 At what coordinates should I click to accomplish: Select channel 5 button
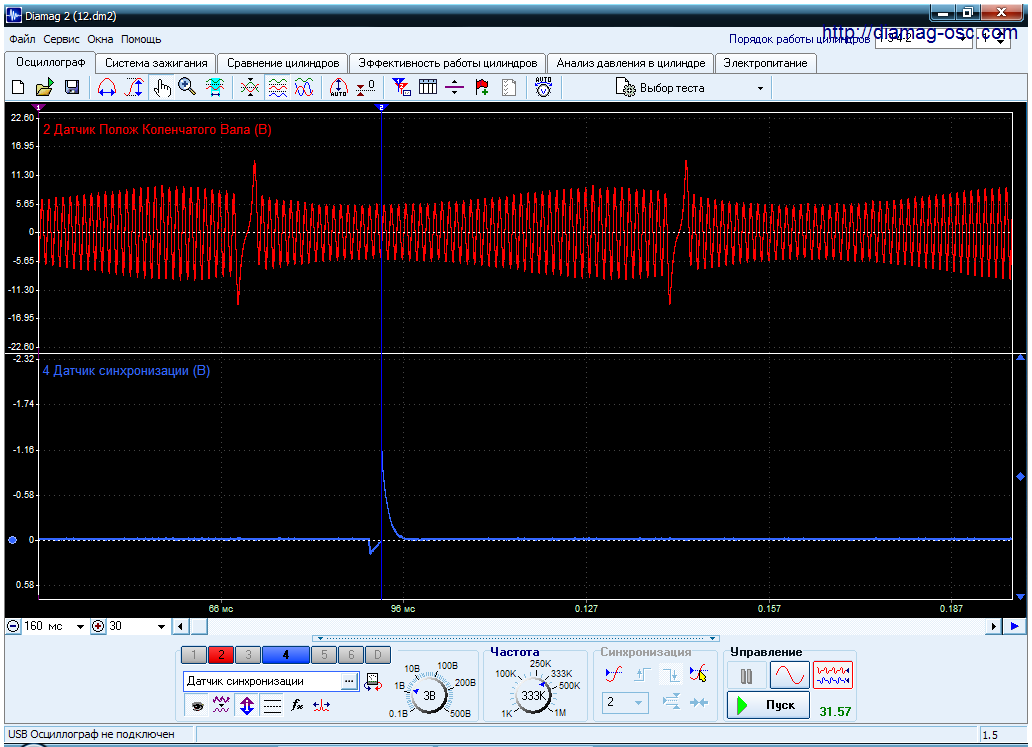(324, 655)
